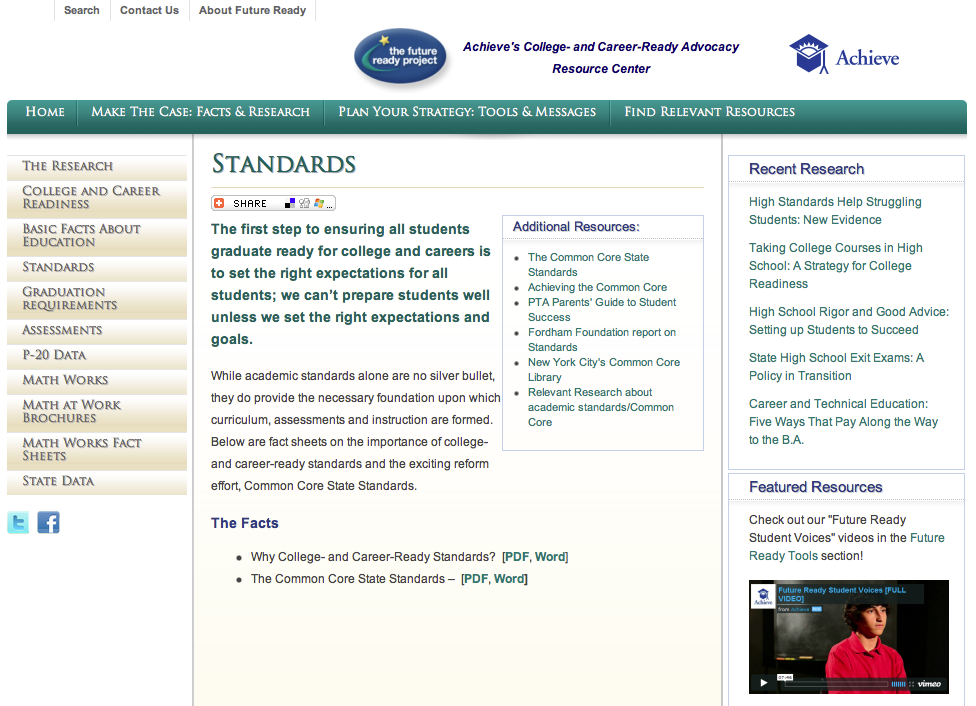Image resolution: width=976 pixels, height=706 pixels.
Task: Share via the Windows Live flag icon
Action: pyautogui.click(x=319, y=203)
